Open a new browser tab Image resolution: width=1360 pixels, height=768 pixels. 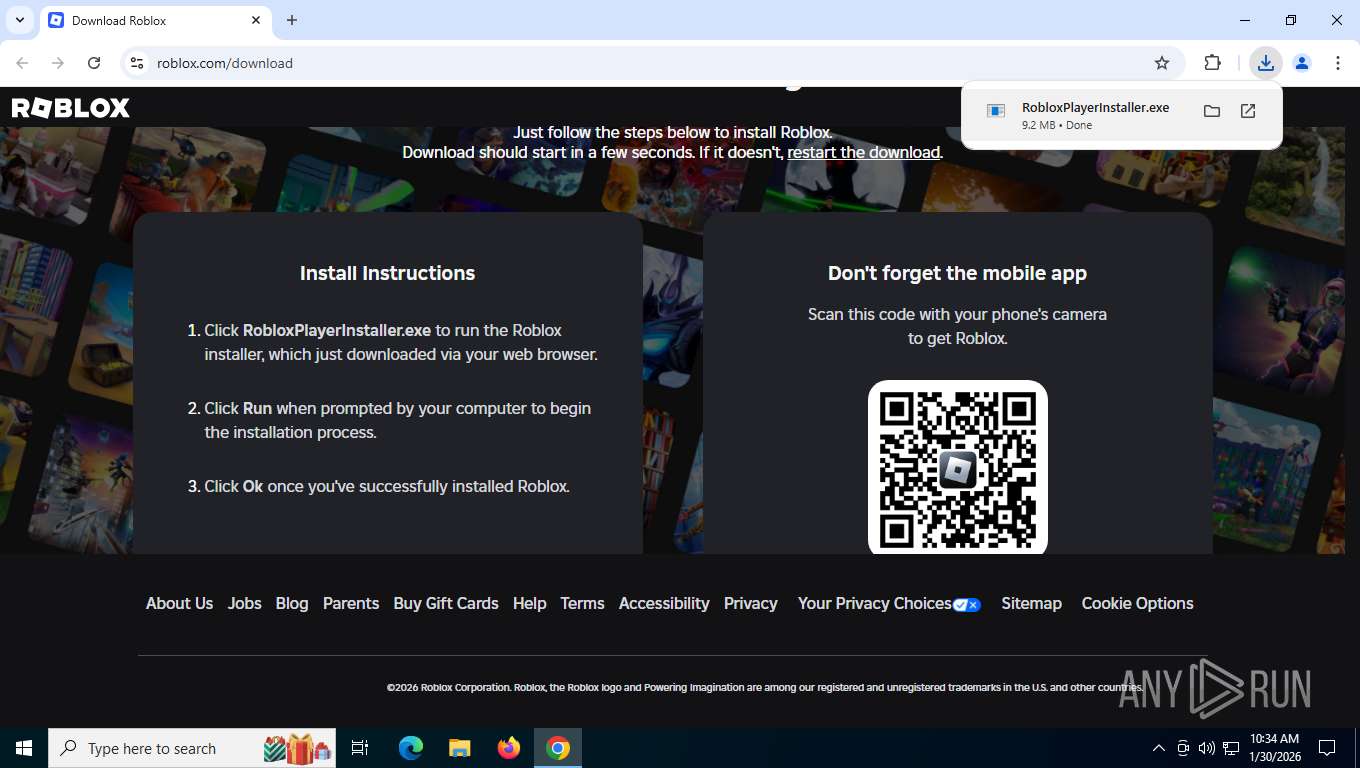pos(292,20)
